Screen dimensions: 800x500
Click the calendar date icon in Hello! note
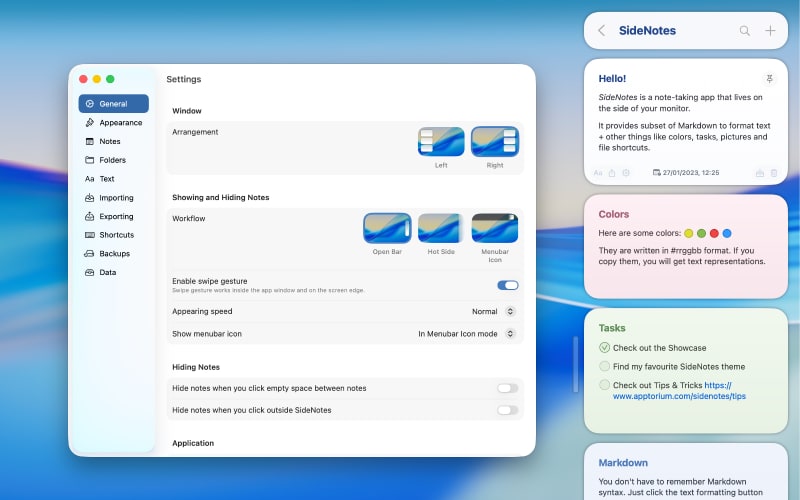coord(657,172)
